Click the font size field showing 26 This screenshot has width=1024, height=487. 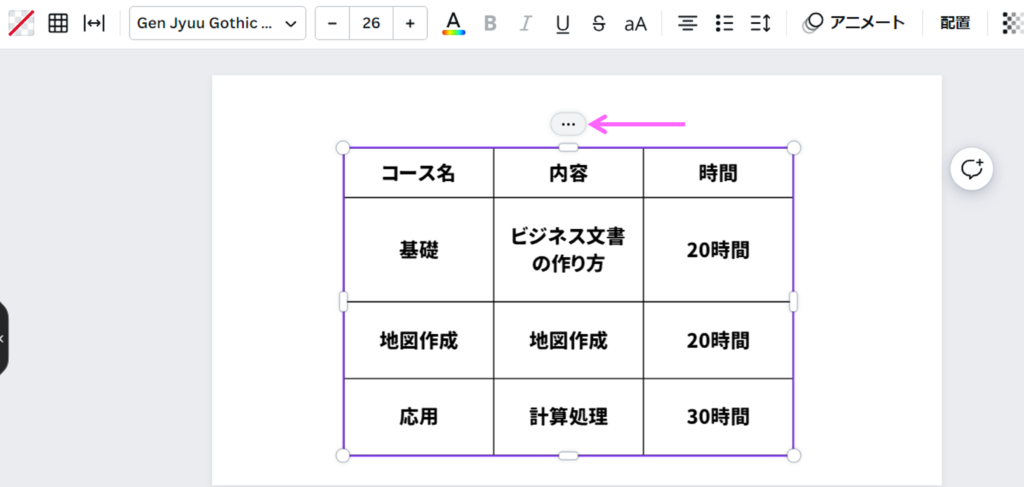pos(371,23)
